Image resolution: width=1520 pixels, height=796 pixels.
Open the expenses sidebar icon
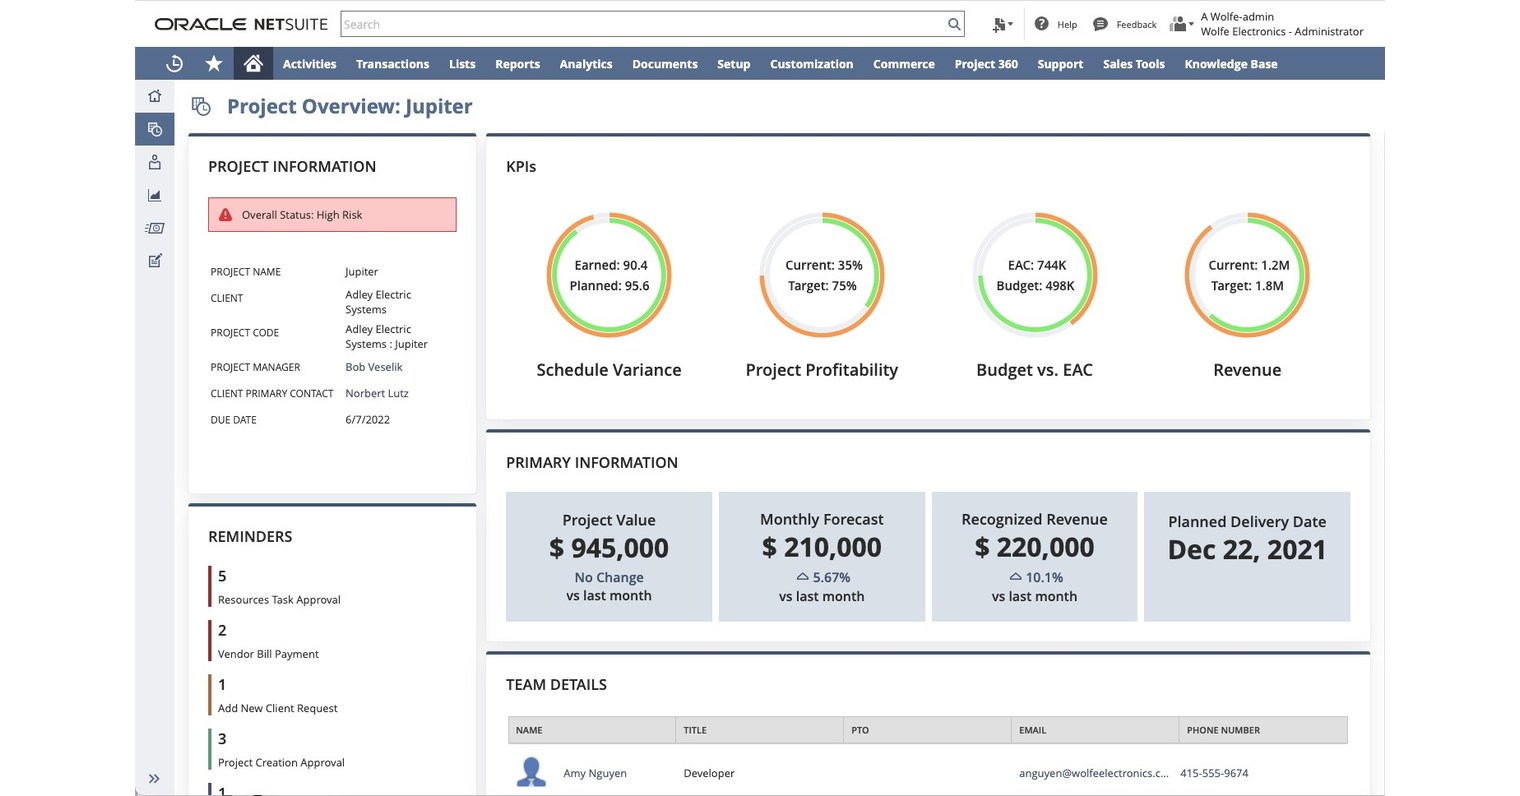coord(154,227)
